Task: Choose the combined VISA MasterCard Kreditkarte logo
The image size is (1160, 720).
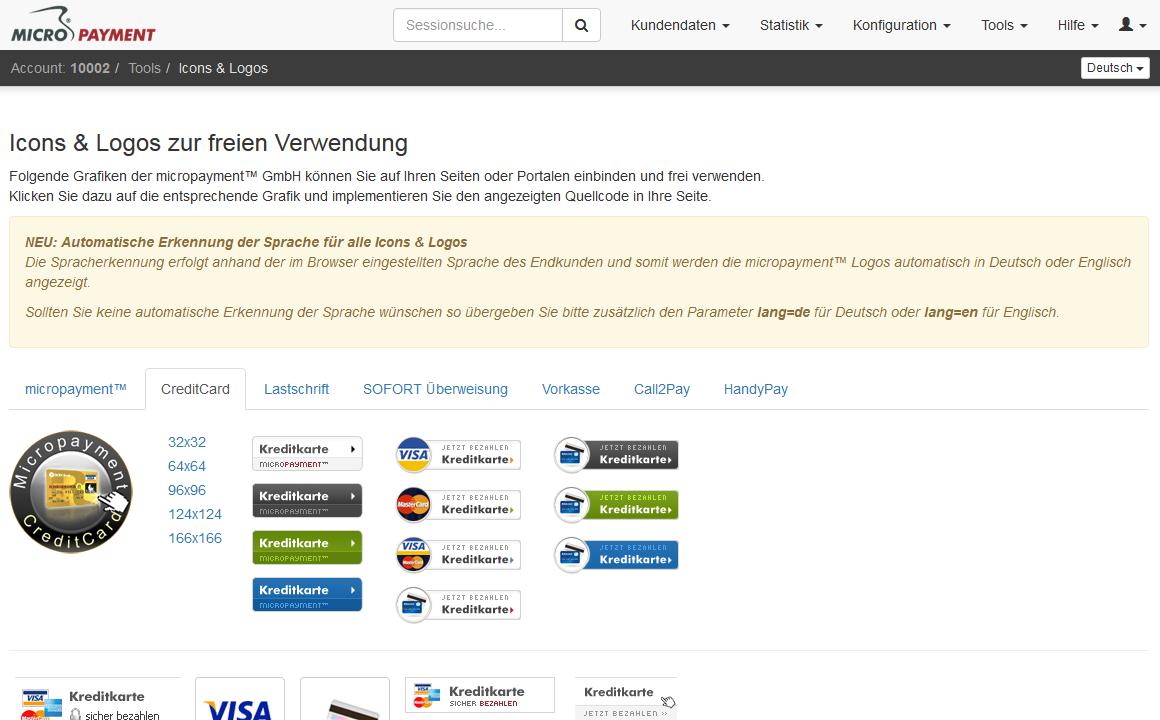Action: click(x=459, y=555)
